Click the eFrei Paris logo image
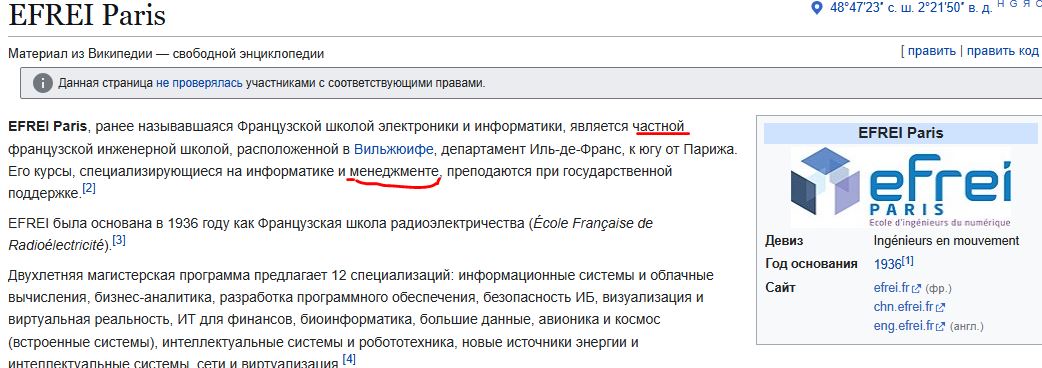This screenshot has width=1042, height=368. (900, 187)
